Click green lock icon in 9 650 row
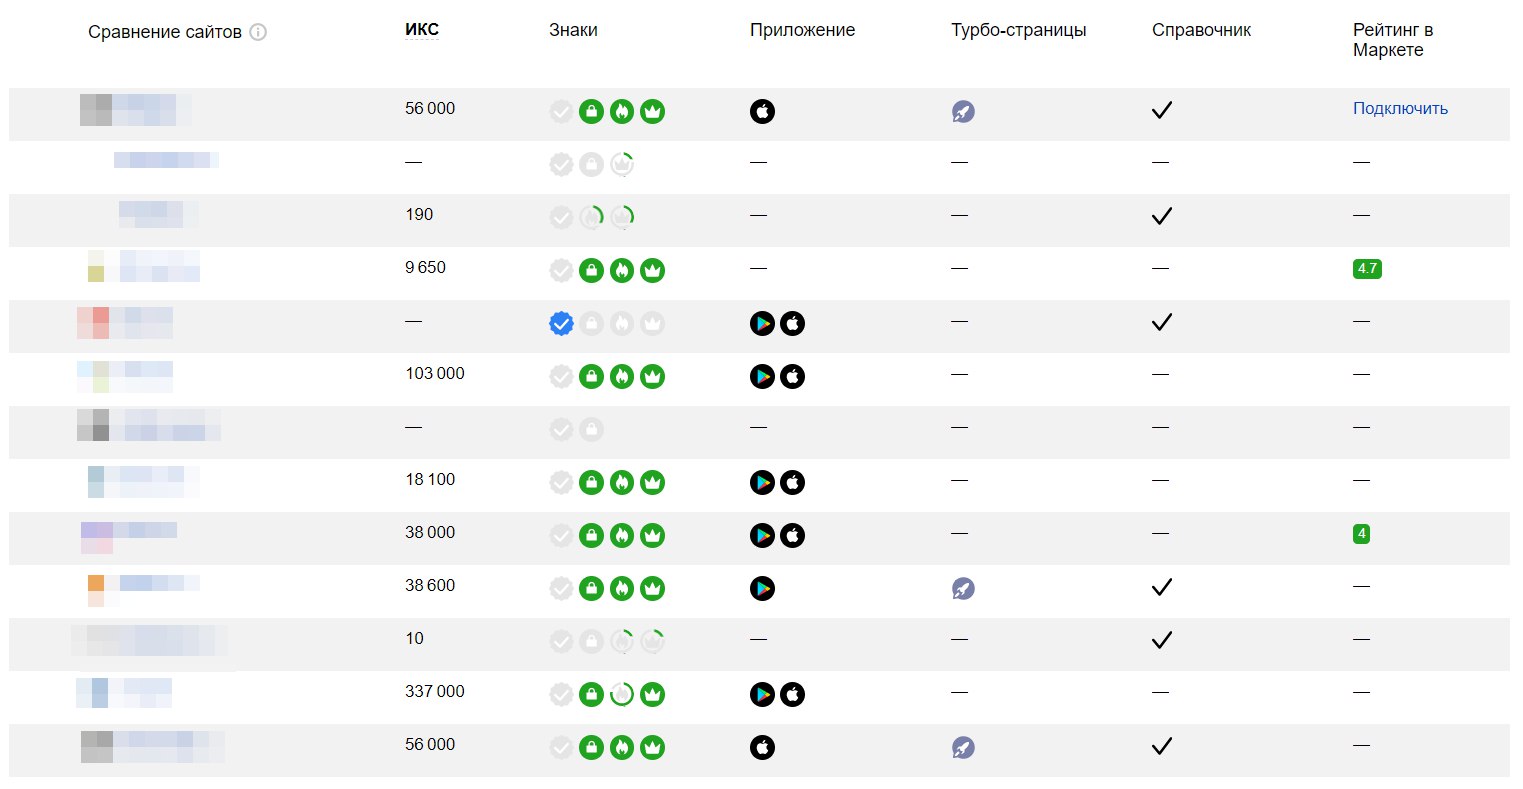Image resolution: width=1523 pixels, height=789 pixels. point(592,270)
